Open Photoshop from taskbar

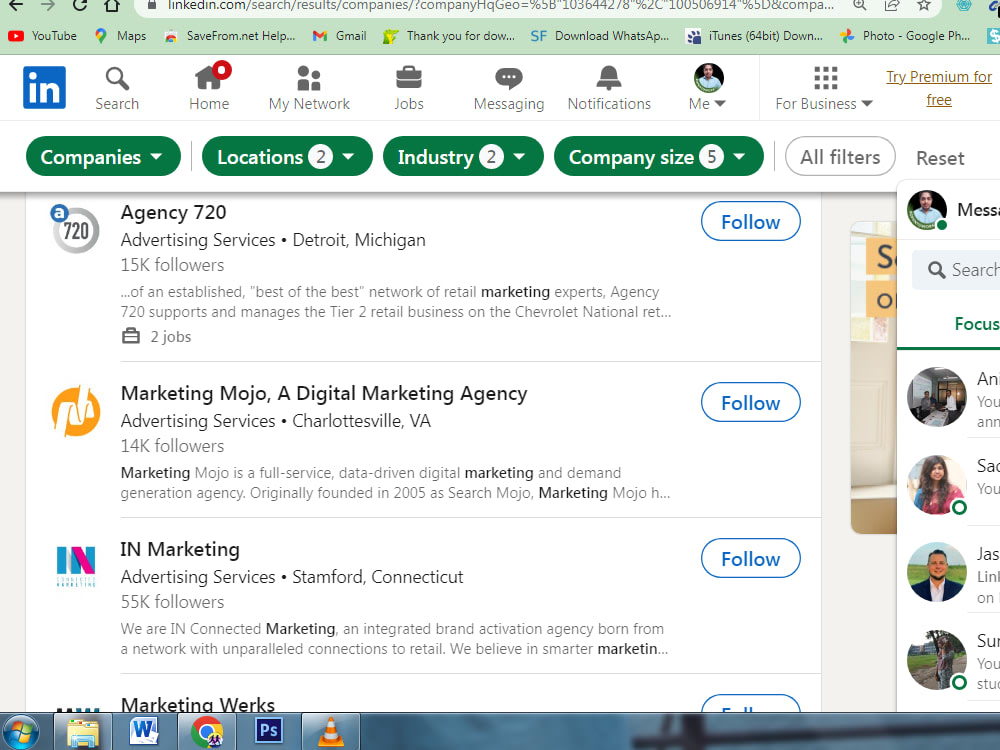pyautogui.click(x=268, y=732)
